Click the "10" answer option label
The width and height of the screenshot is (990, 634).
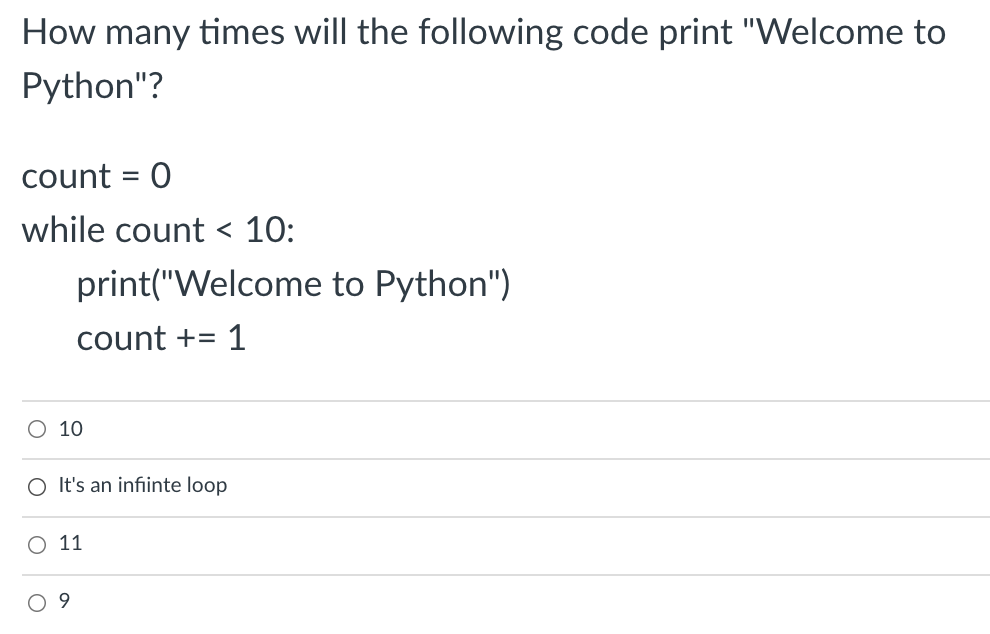pyautogui.click(x=71, y=429)
